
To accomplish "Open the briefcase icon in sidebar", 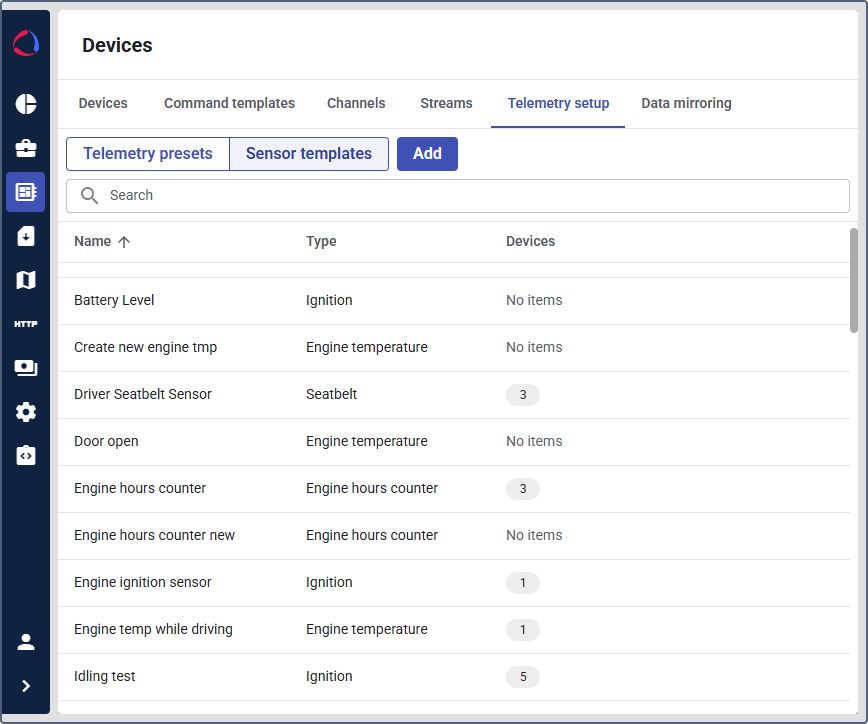I will pyautogui.click(x=26, y=148).
